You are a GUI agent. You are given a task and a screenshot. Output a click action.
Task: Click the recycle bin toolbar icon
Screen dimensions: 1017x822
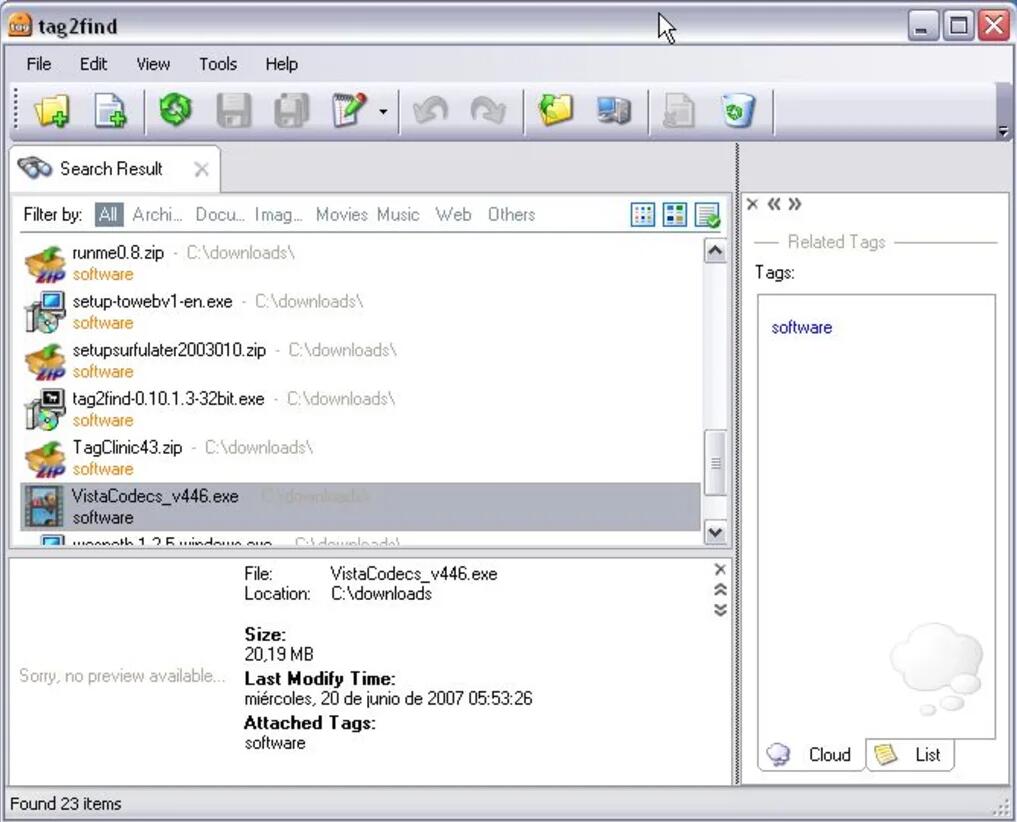point(738,110)
